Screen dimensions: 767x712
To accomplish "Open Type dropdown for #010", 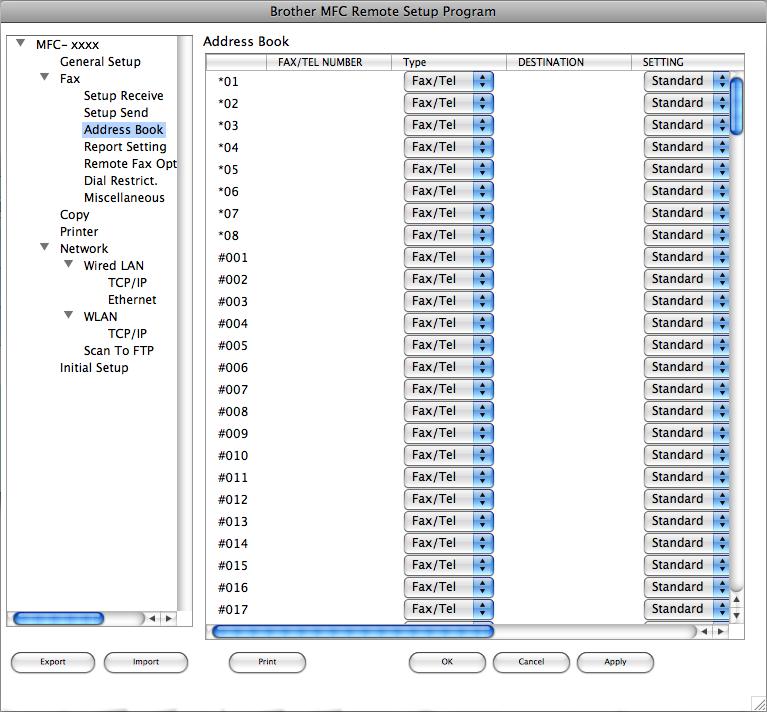I will [449, 455].
